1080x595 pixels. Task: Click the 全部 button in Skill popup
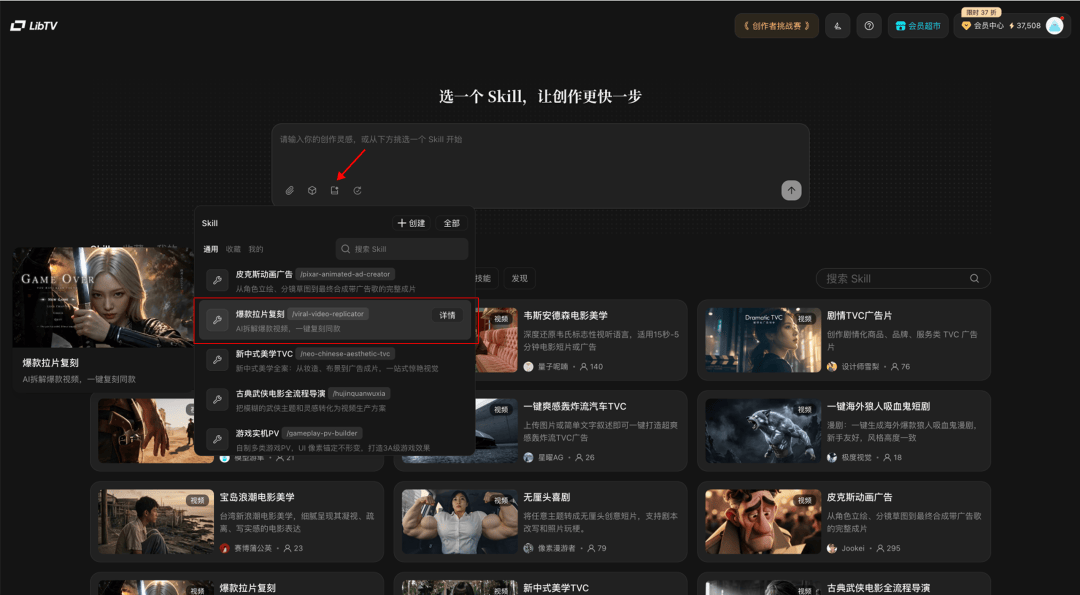(x=451, y=223)
